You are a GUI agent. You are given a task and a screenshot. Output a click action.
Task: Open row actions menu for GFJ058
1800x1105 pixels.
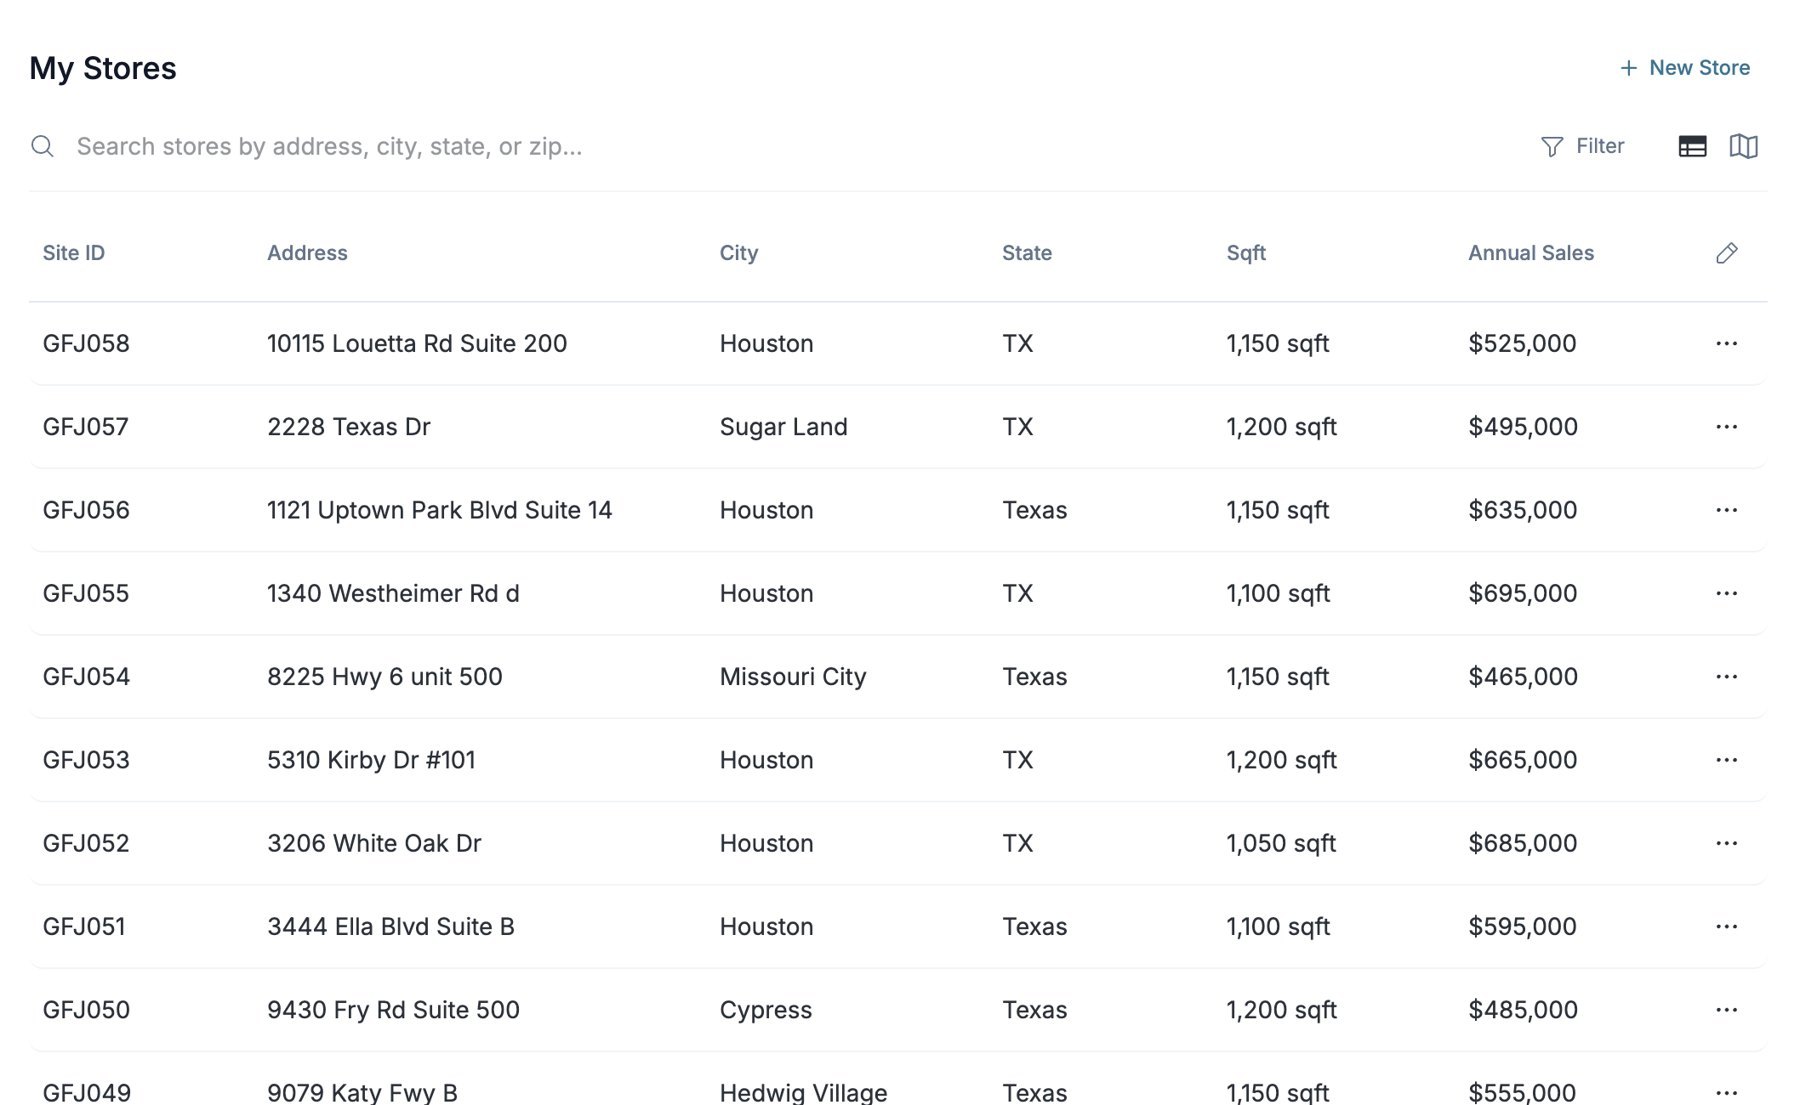(1726, 343)
